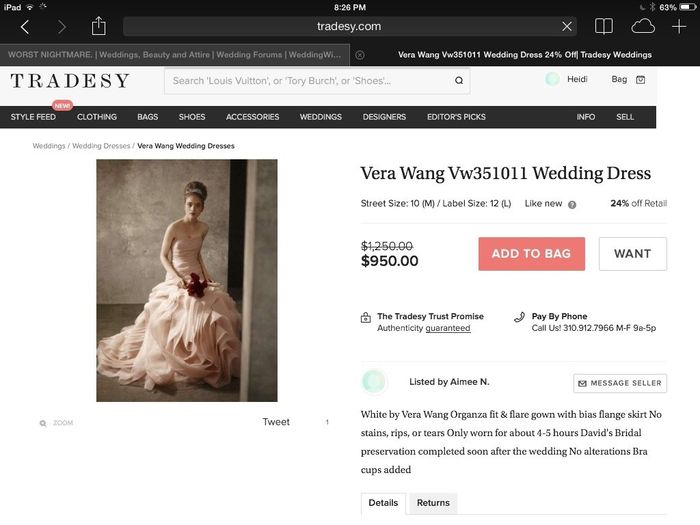Show iCloud tabs cloud icon
Screen dimensions: 700x525
coord(643,26)
